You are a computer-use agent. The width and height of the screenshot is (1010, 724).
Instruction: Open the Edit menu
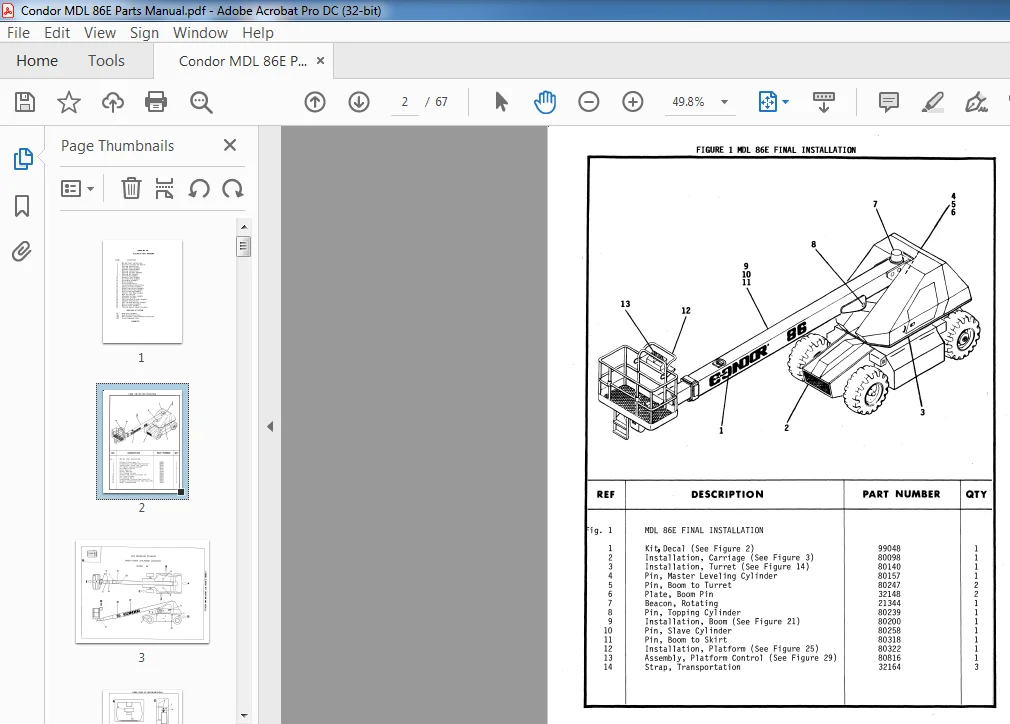(x=57, y=33)
